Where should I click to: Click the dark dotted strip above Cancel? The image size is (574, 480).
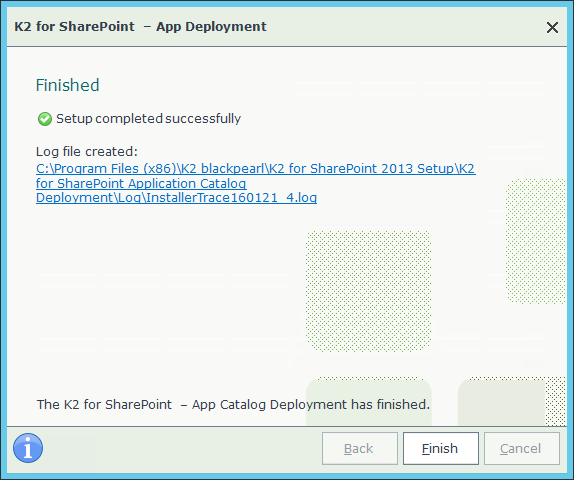point(556,401)
